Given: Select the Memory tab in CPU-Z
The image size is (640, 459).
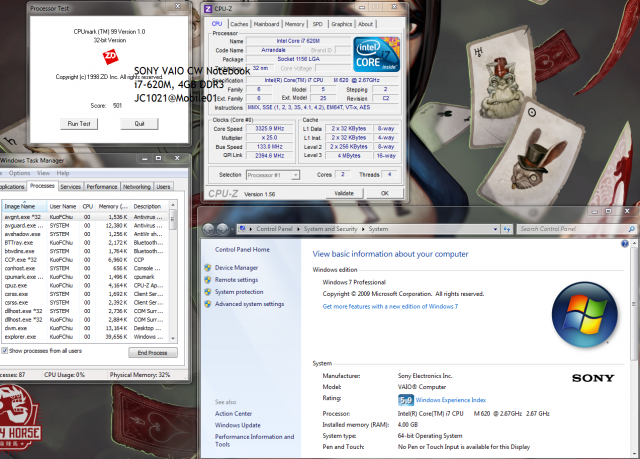Looking at the screenshot, I should [x=295, y=24].
